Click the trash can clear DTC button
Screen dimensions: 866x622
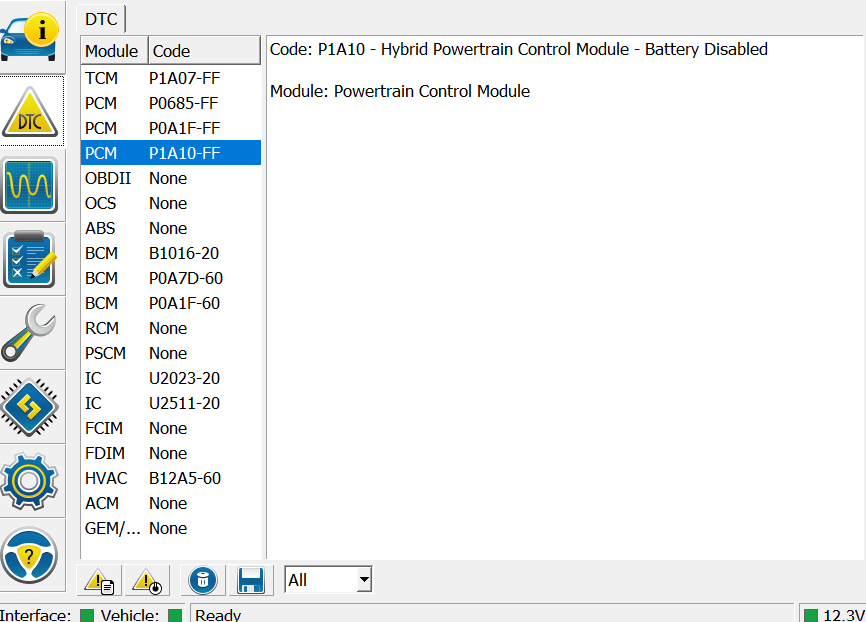203,580
